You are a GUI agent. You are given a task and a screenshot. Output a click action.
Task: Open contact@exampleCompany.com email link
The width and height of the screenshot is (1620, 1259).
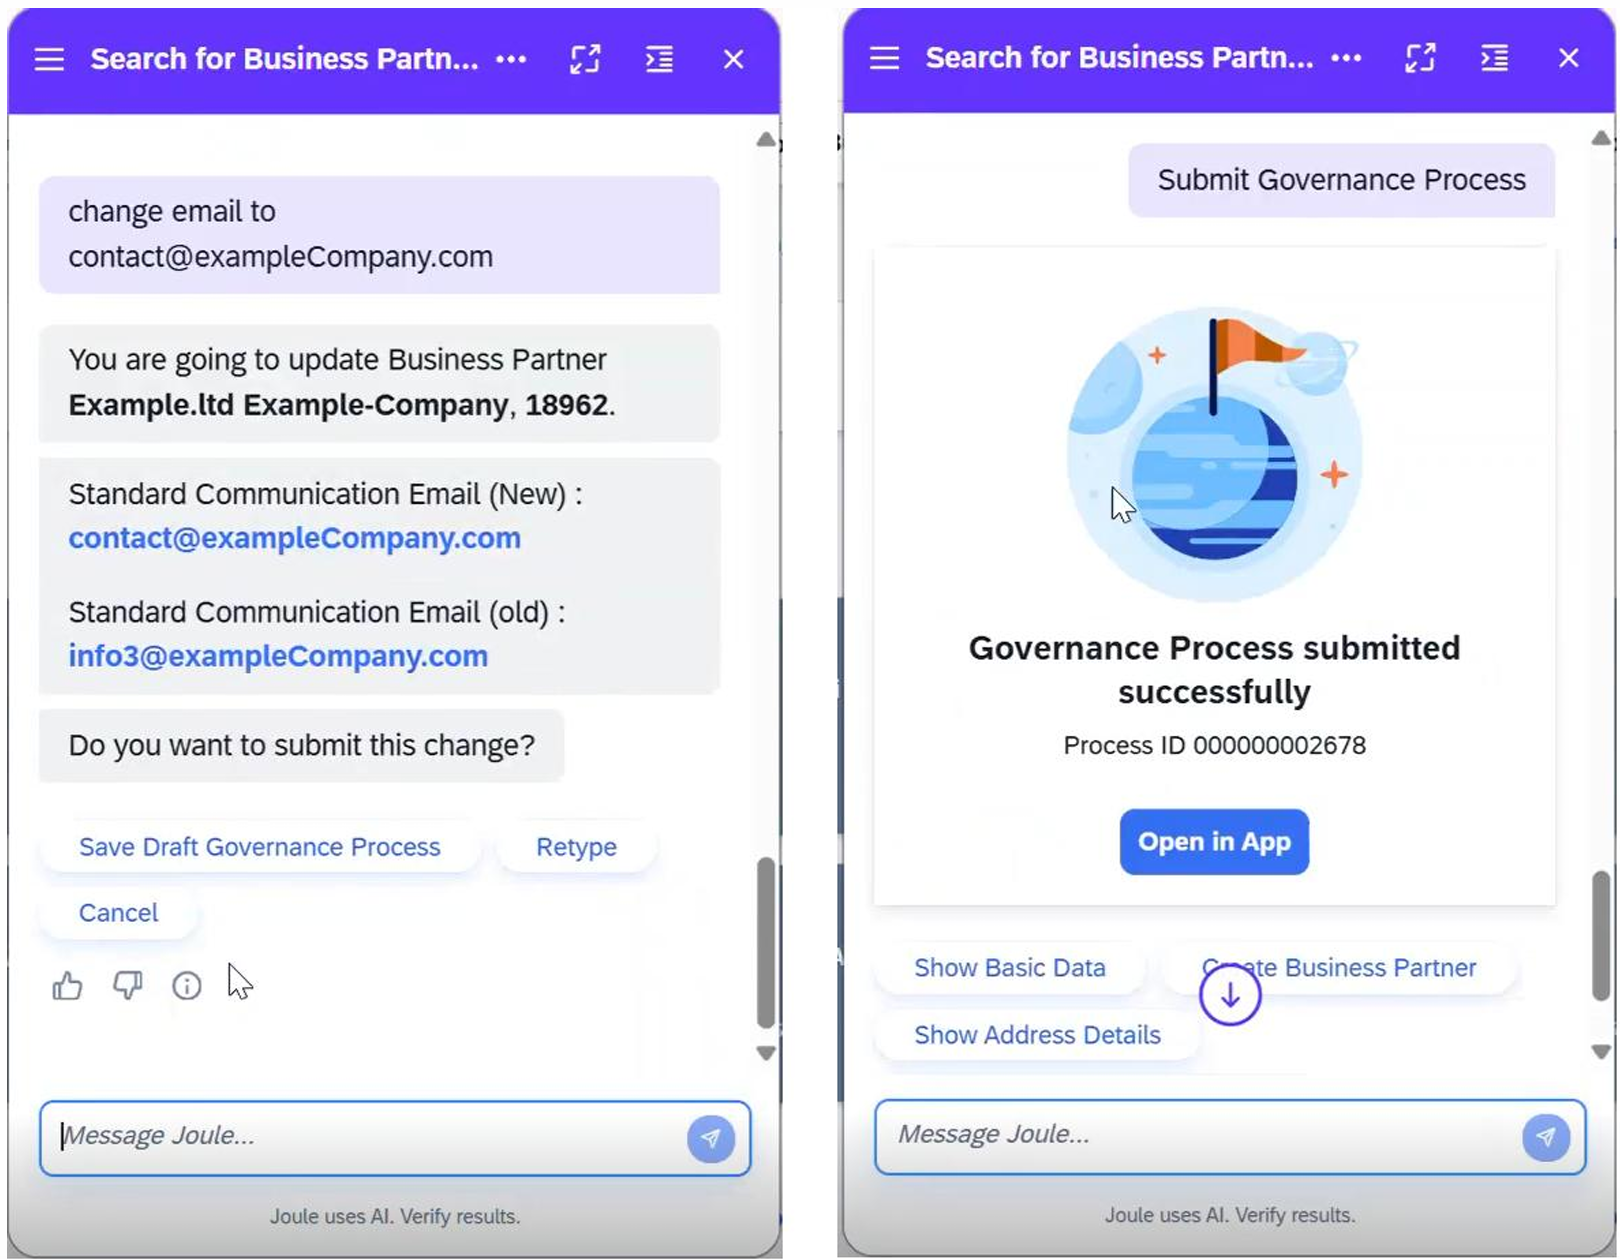click(295, 538)
